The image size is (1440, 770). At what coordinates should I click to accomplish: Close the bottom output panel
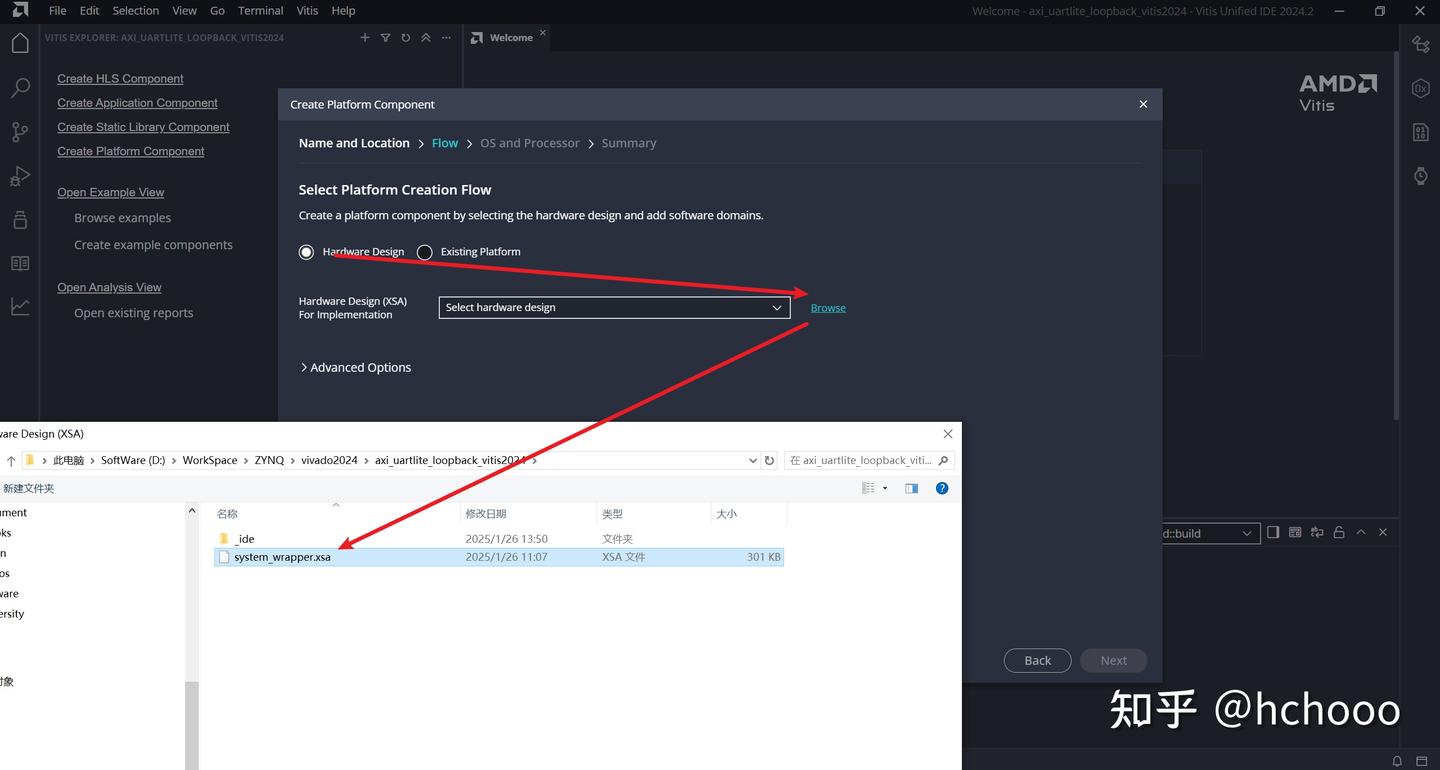[1383, 533]
